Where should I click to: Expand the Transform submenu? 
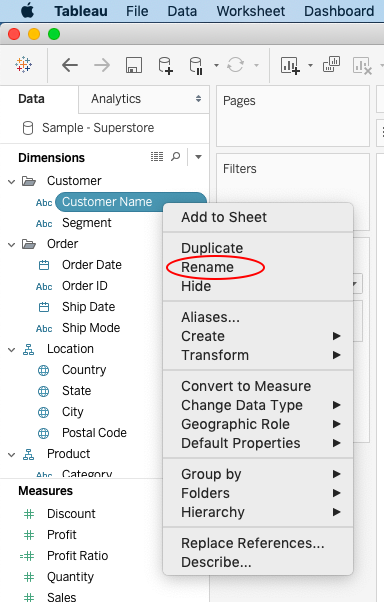(x=257, y=355)
